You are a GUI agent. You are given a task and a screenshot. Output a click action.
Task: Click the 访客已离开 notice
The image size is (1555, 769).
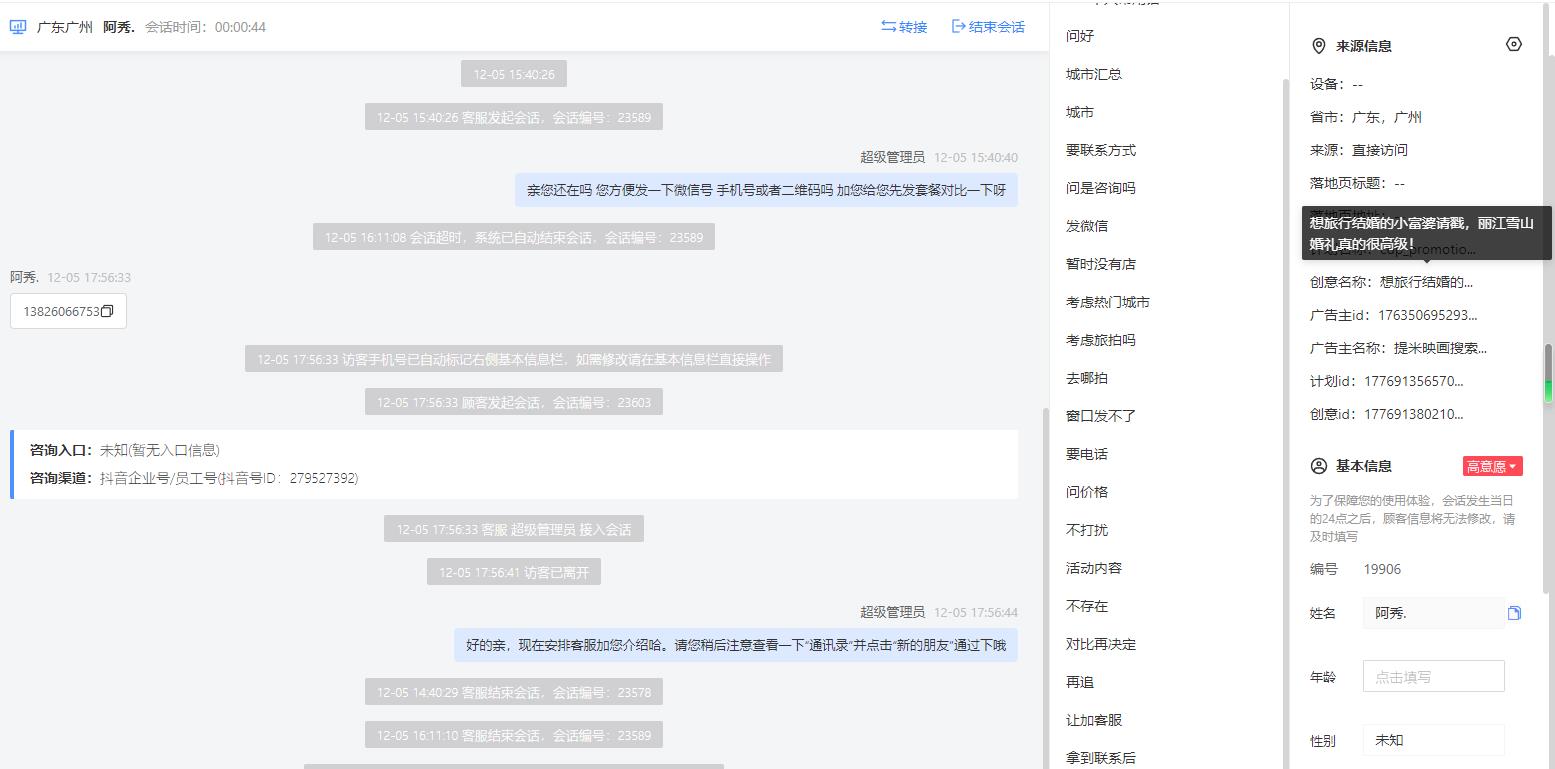tap(514, 572)
